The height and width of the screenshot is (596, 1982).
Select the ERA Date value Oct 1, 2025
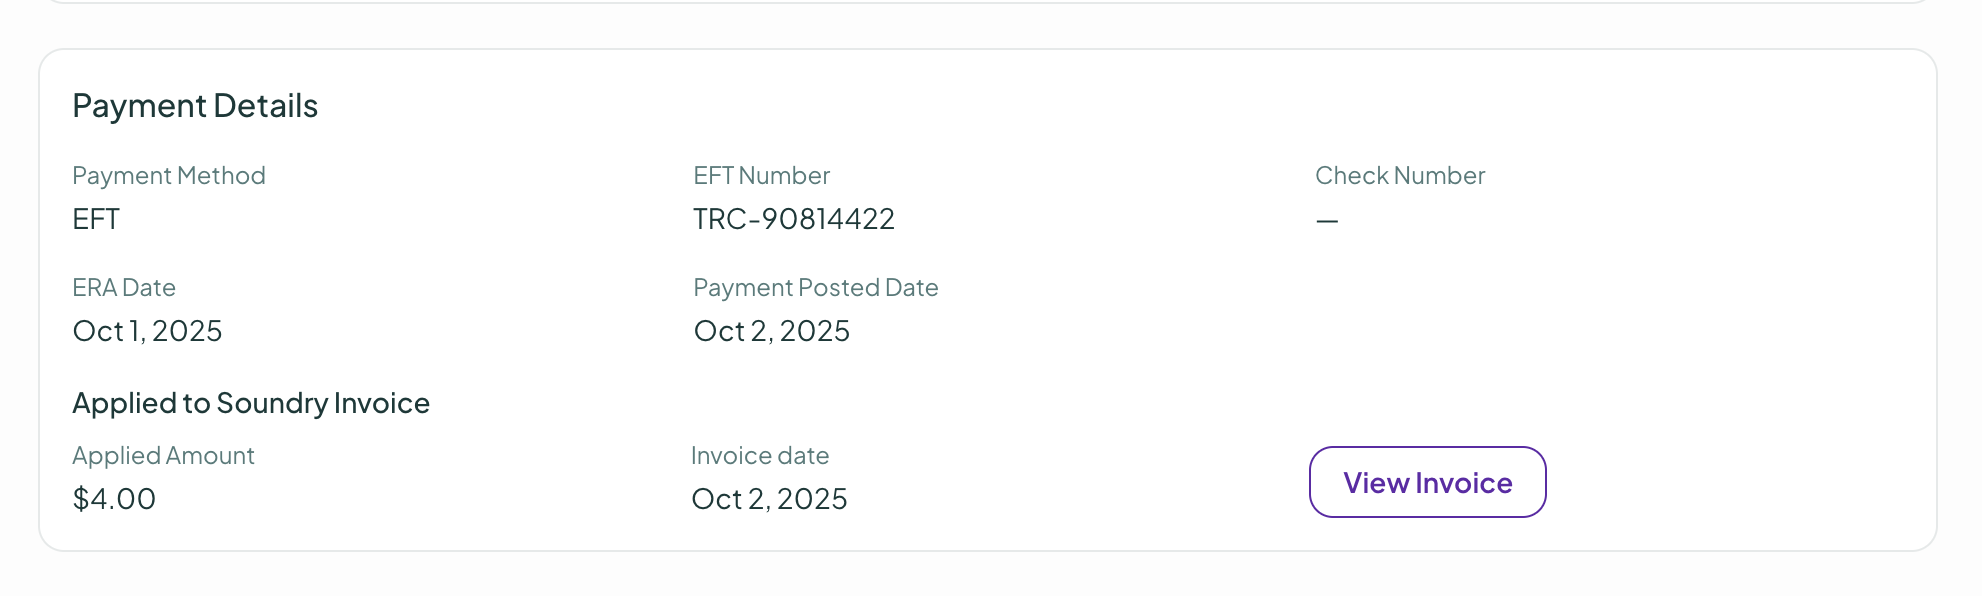tap(148, 330)
